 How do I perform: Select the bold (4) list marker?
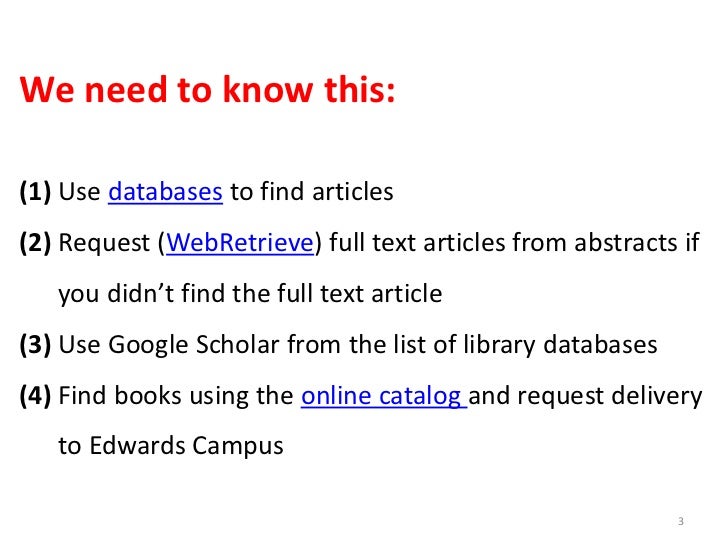(x=35, y=396)
